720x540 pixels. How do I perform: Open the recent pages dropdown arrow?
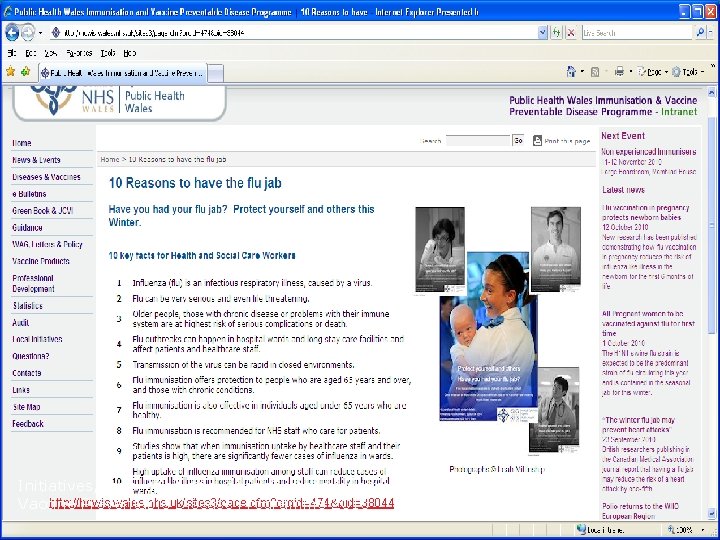coord(40,33)
